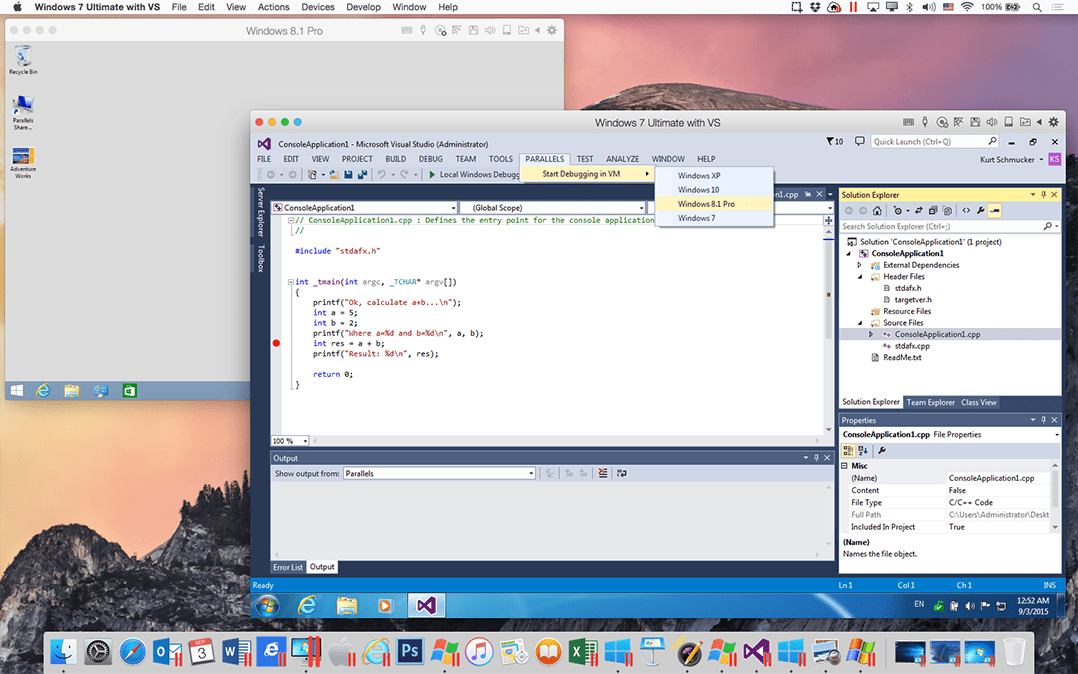Screen dimensions: 1078x674
Task: Click the Store icon on Windows 8.1 taskbar
Action: [x=129, y=391]
